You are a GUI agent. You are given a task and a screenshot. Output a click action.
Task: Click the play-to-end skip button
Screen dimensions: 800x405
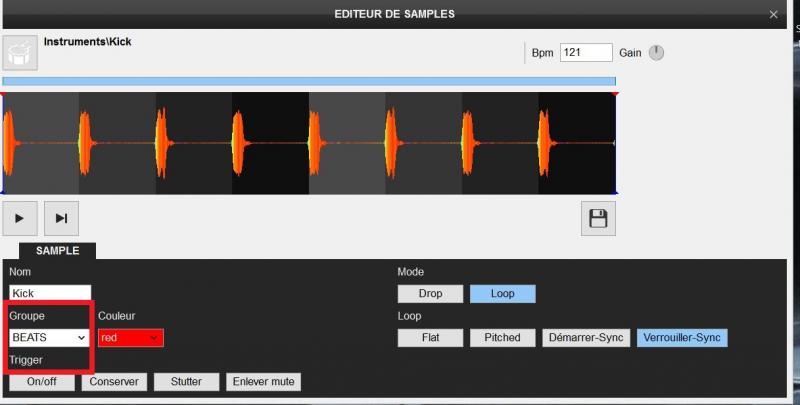(x=61, y=218)
